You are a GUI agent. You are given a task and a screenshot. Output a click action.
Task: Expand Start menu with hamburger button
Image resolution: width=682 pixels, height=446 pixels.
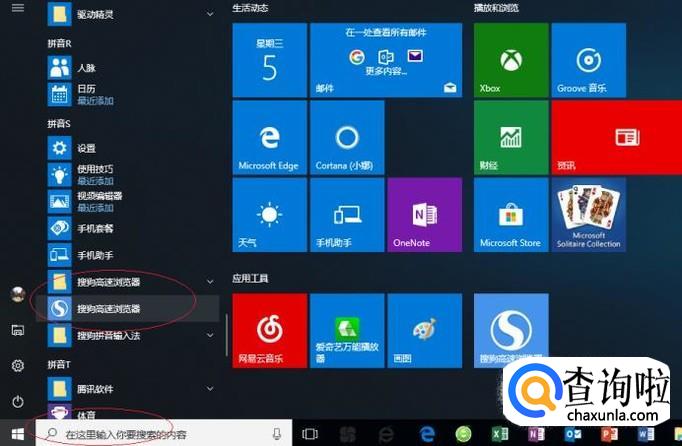pos(18,7)
